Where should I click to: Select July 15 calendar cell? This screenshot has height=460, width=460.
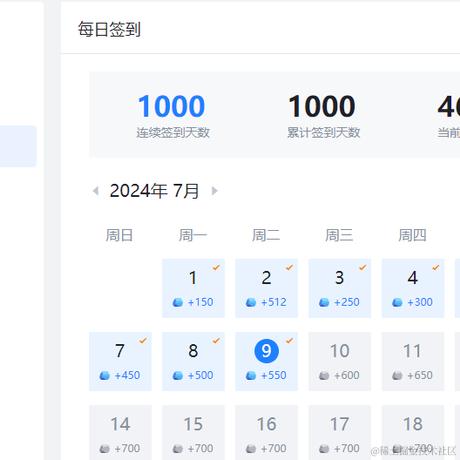click(193, 433)
